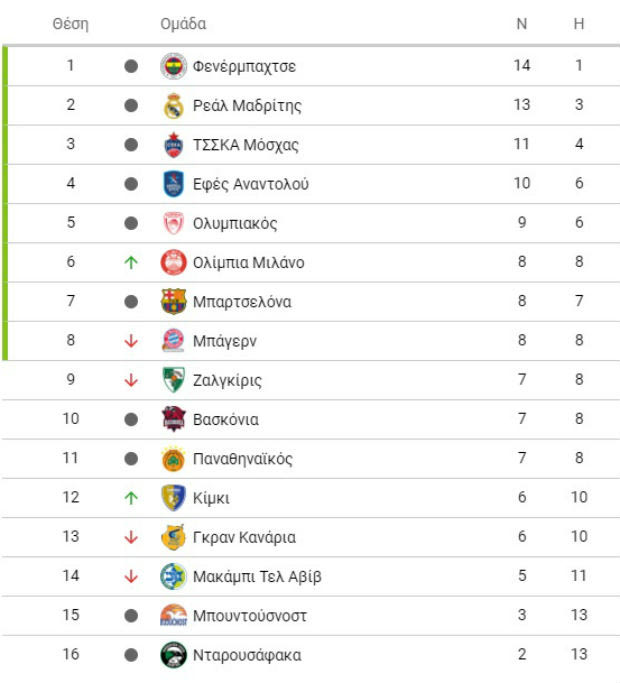Click the Panathinaikos clover logo
Image resolution: width=620 pixels, height=683 pixels.
point(173,459)
